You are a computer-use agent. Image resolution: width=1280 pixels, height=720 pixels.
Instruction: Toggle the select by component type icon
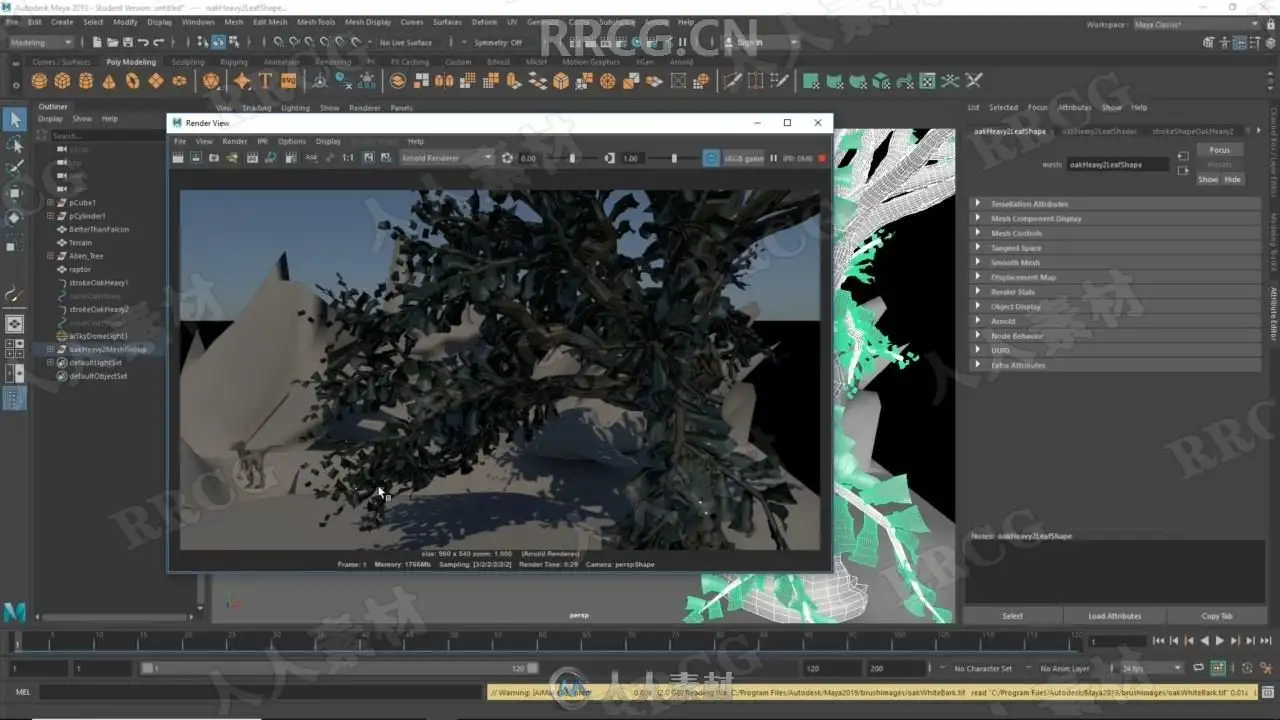234,42
